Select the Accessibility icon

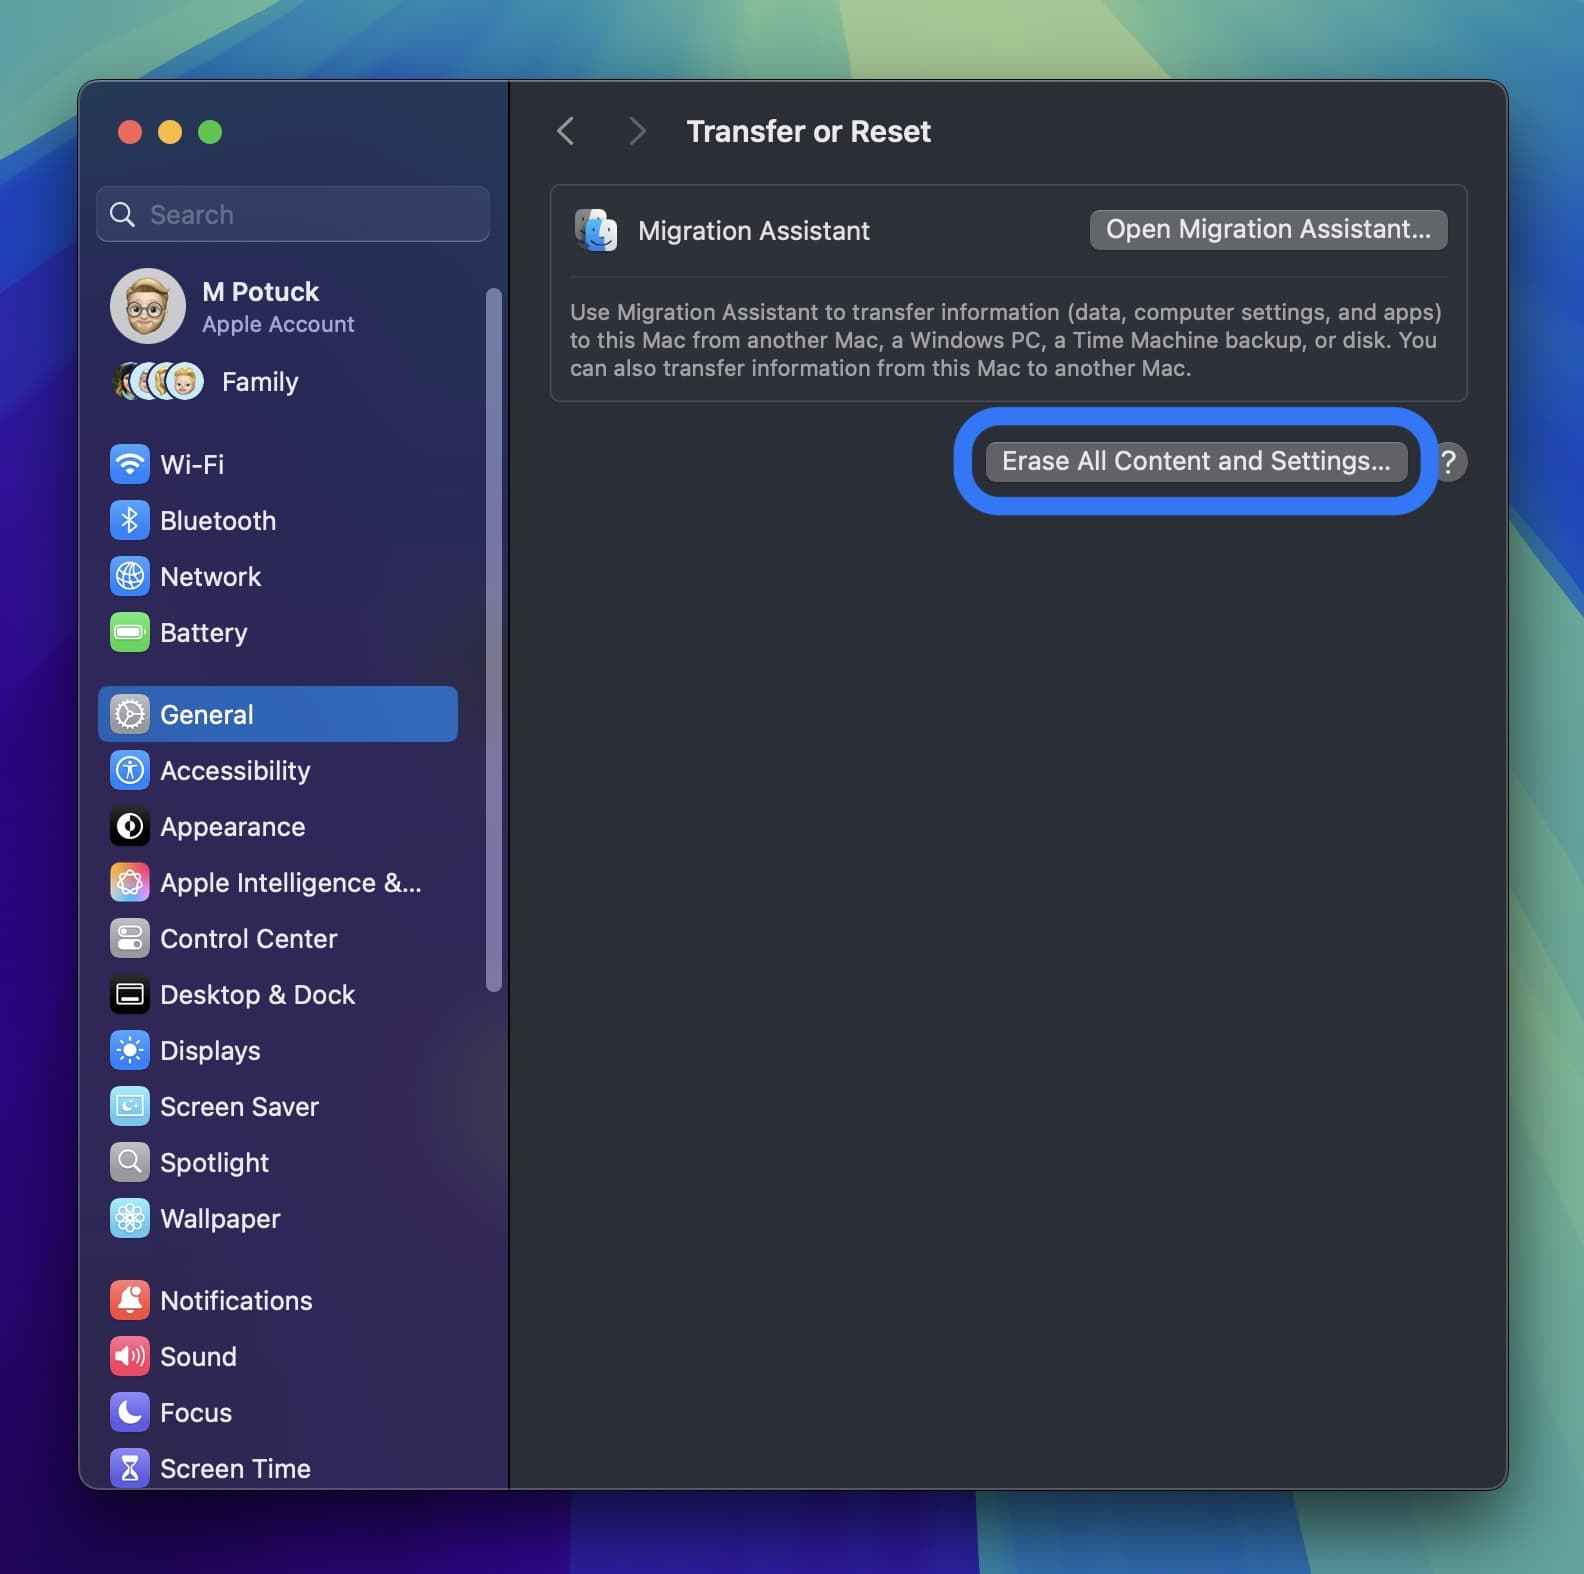pos(130,770)
